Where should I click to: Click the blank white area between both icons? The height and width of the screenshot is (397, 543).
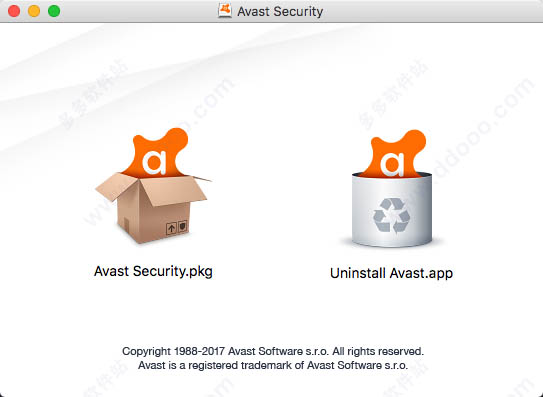pyautogui.click(x=274, y=194)
